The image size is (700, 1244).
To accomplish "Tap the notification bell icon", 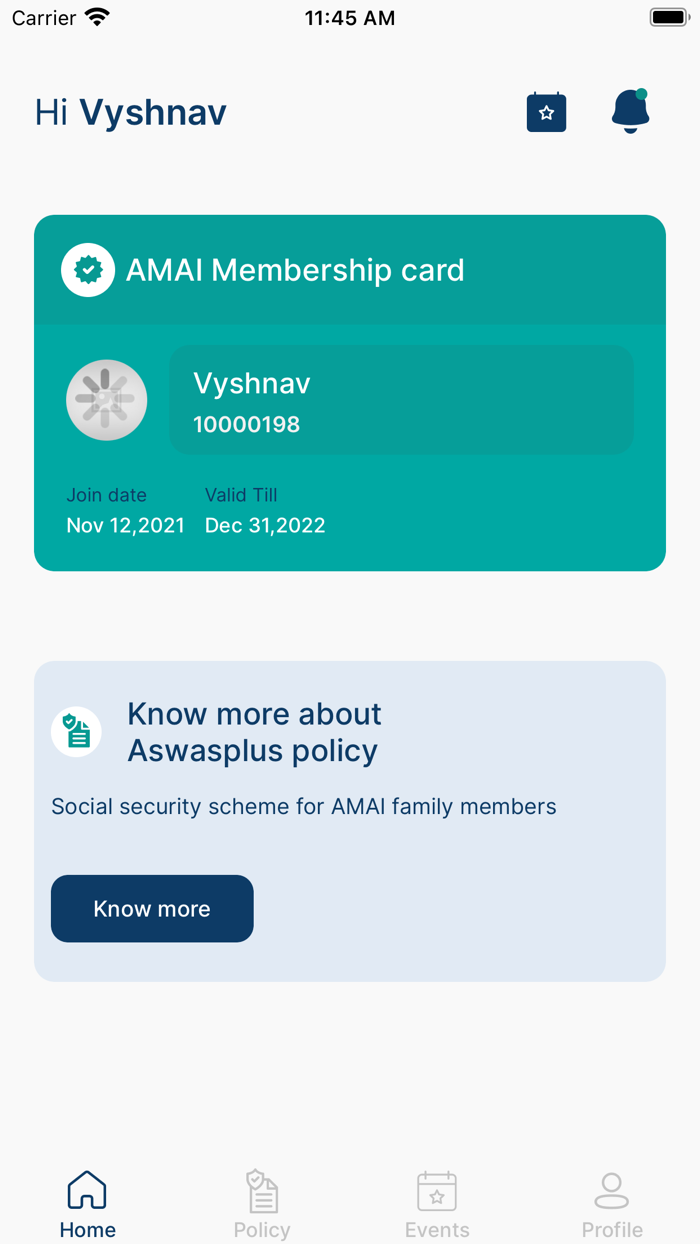I will [630, 111].
